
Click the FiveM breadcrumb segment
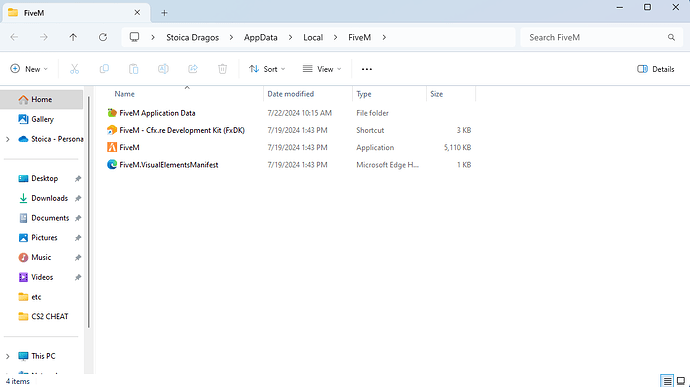pyautogui.click(x=360, y=37)
